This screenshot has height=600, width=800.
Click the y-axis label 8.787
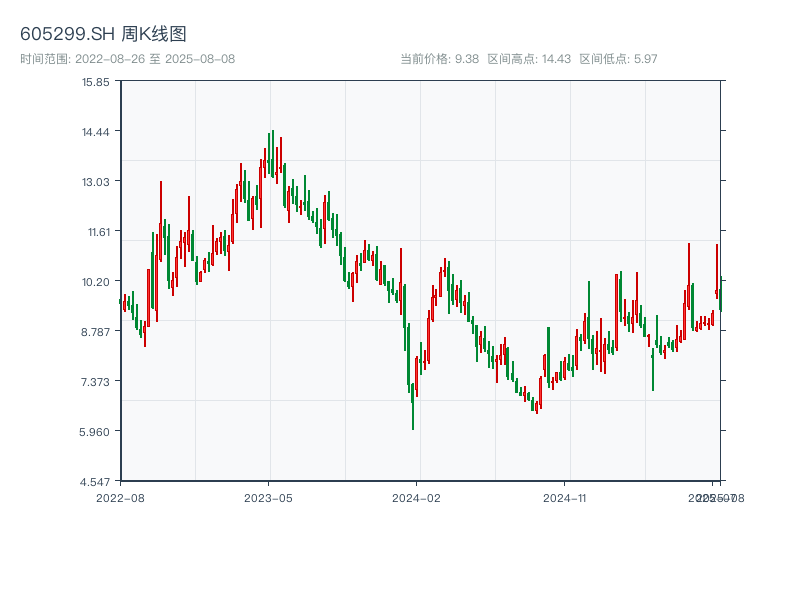(95, 332)
